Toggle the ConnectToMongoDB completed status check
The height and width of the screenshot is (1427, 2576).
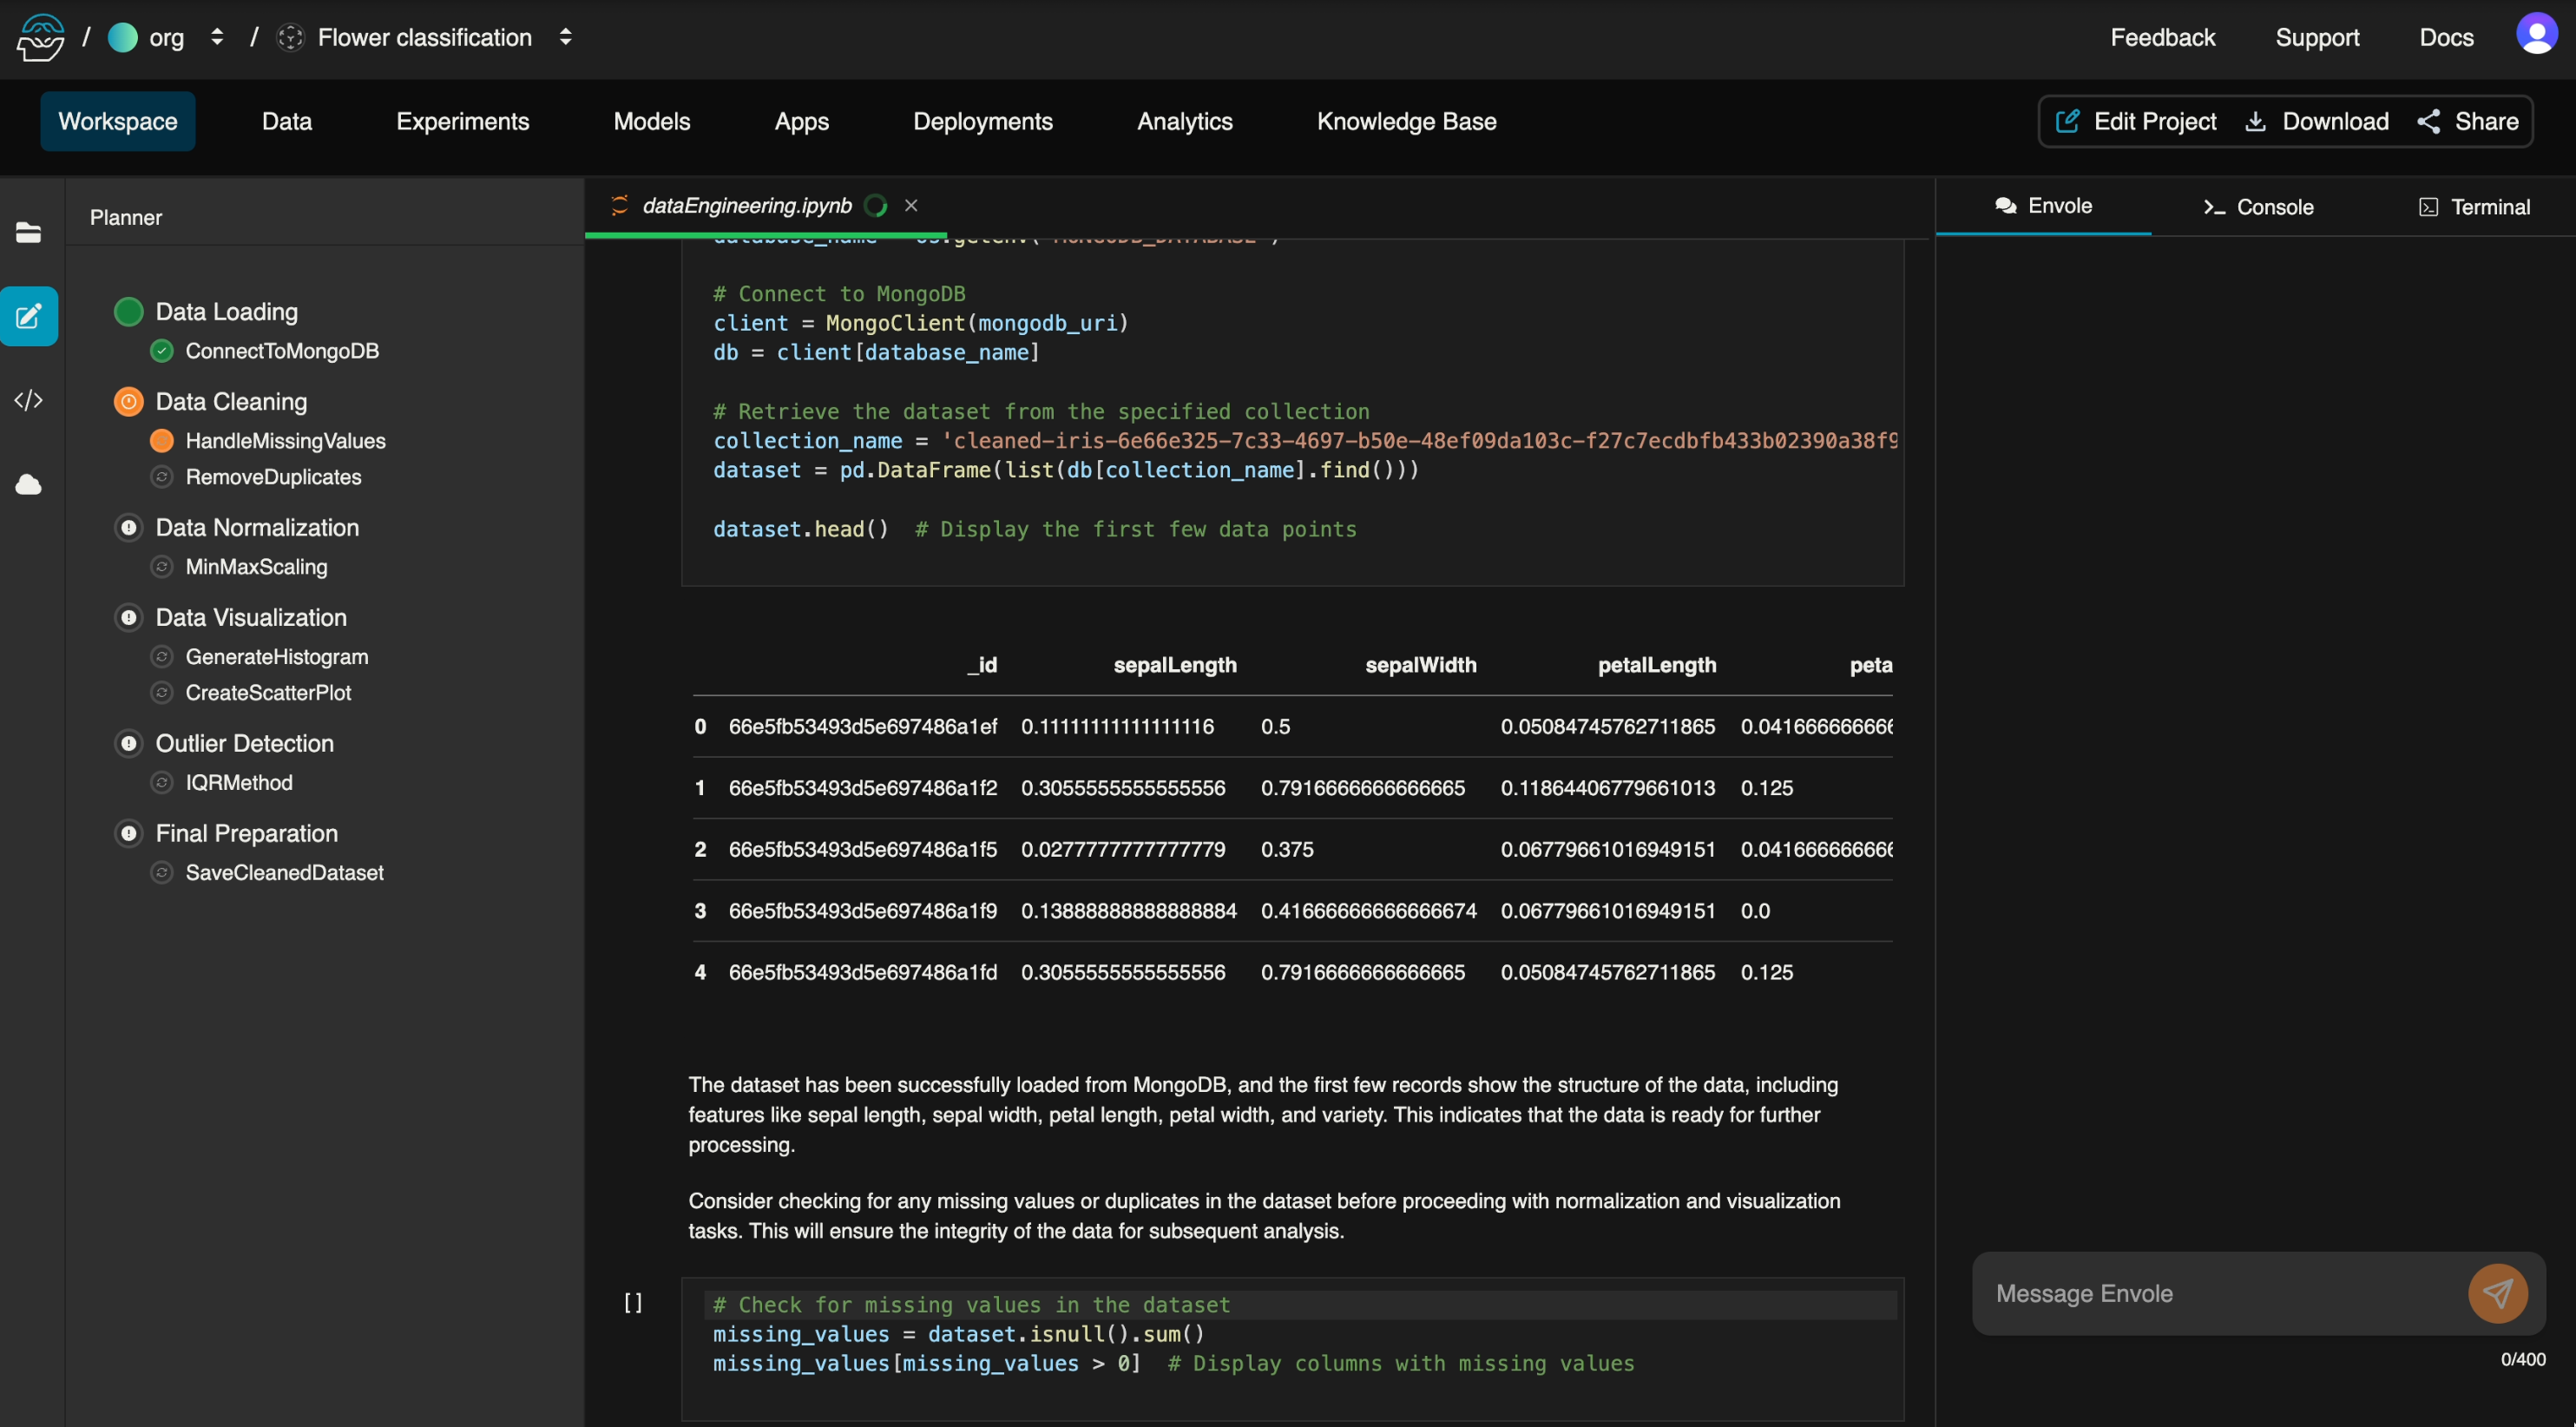pos(162,351)
